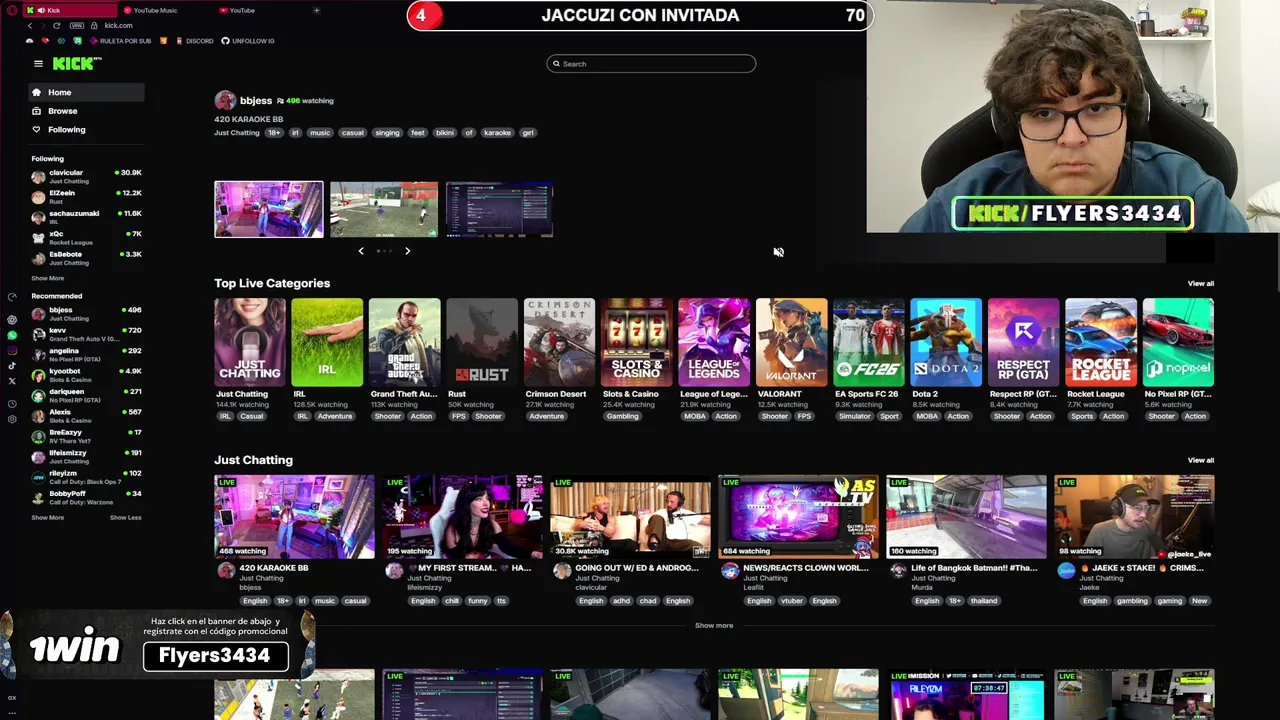Expand Recommended list with Show More
Image resolution: width=1280 pixels, height=720 pixels.
pyautogui.click(x=47, y=517)
